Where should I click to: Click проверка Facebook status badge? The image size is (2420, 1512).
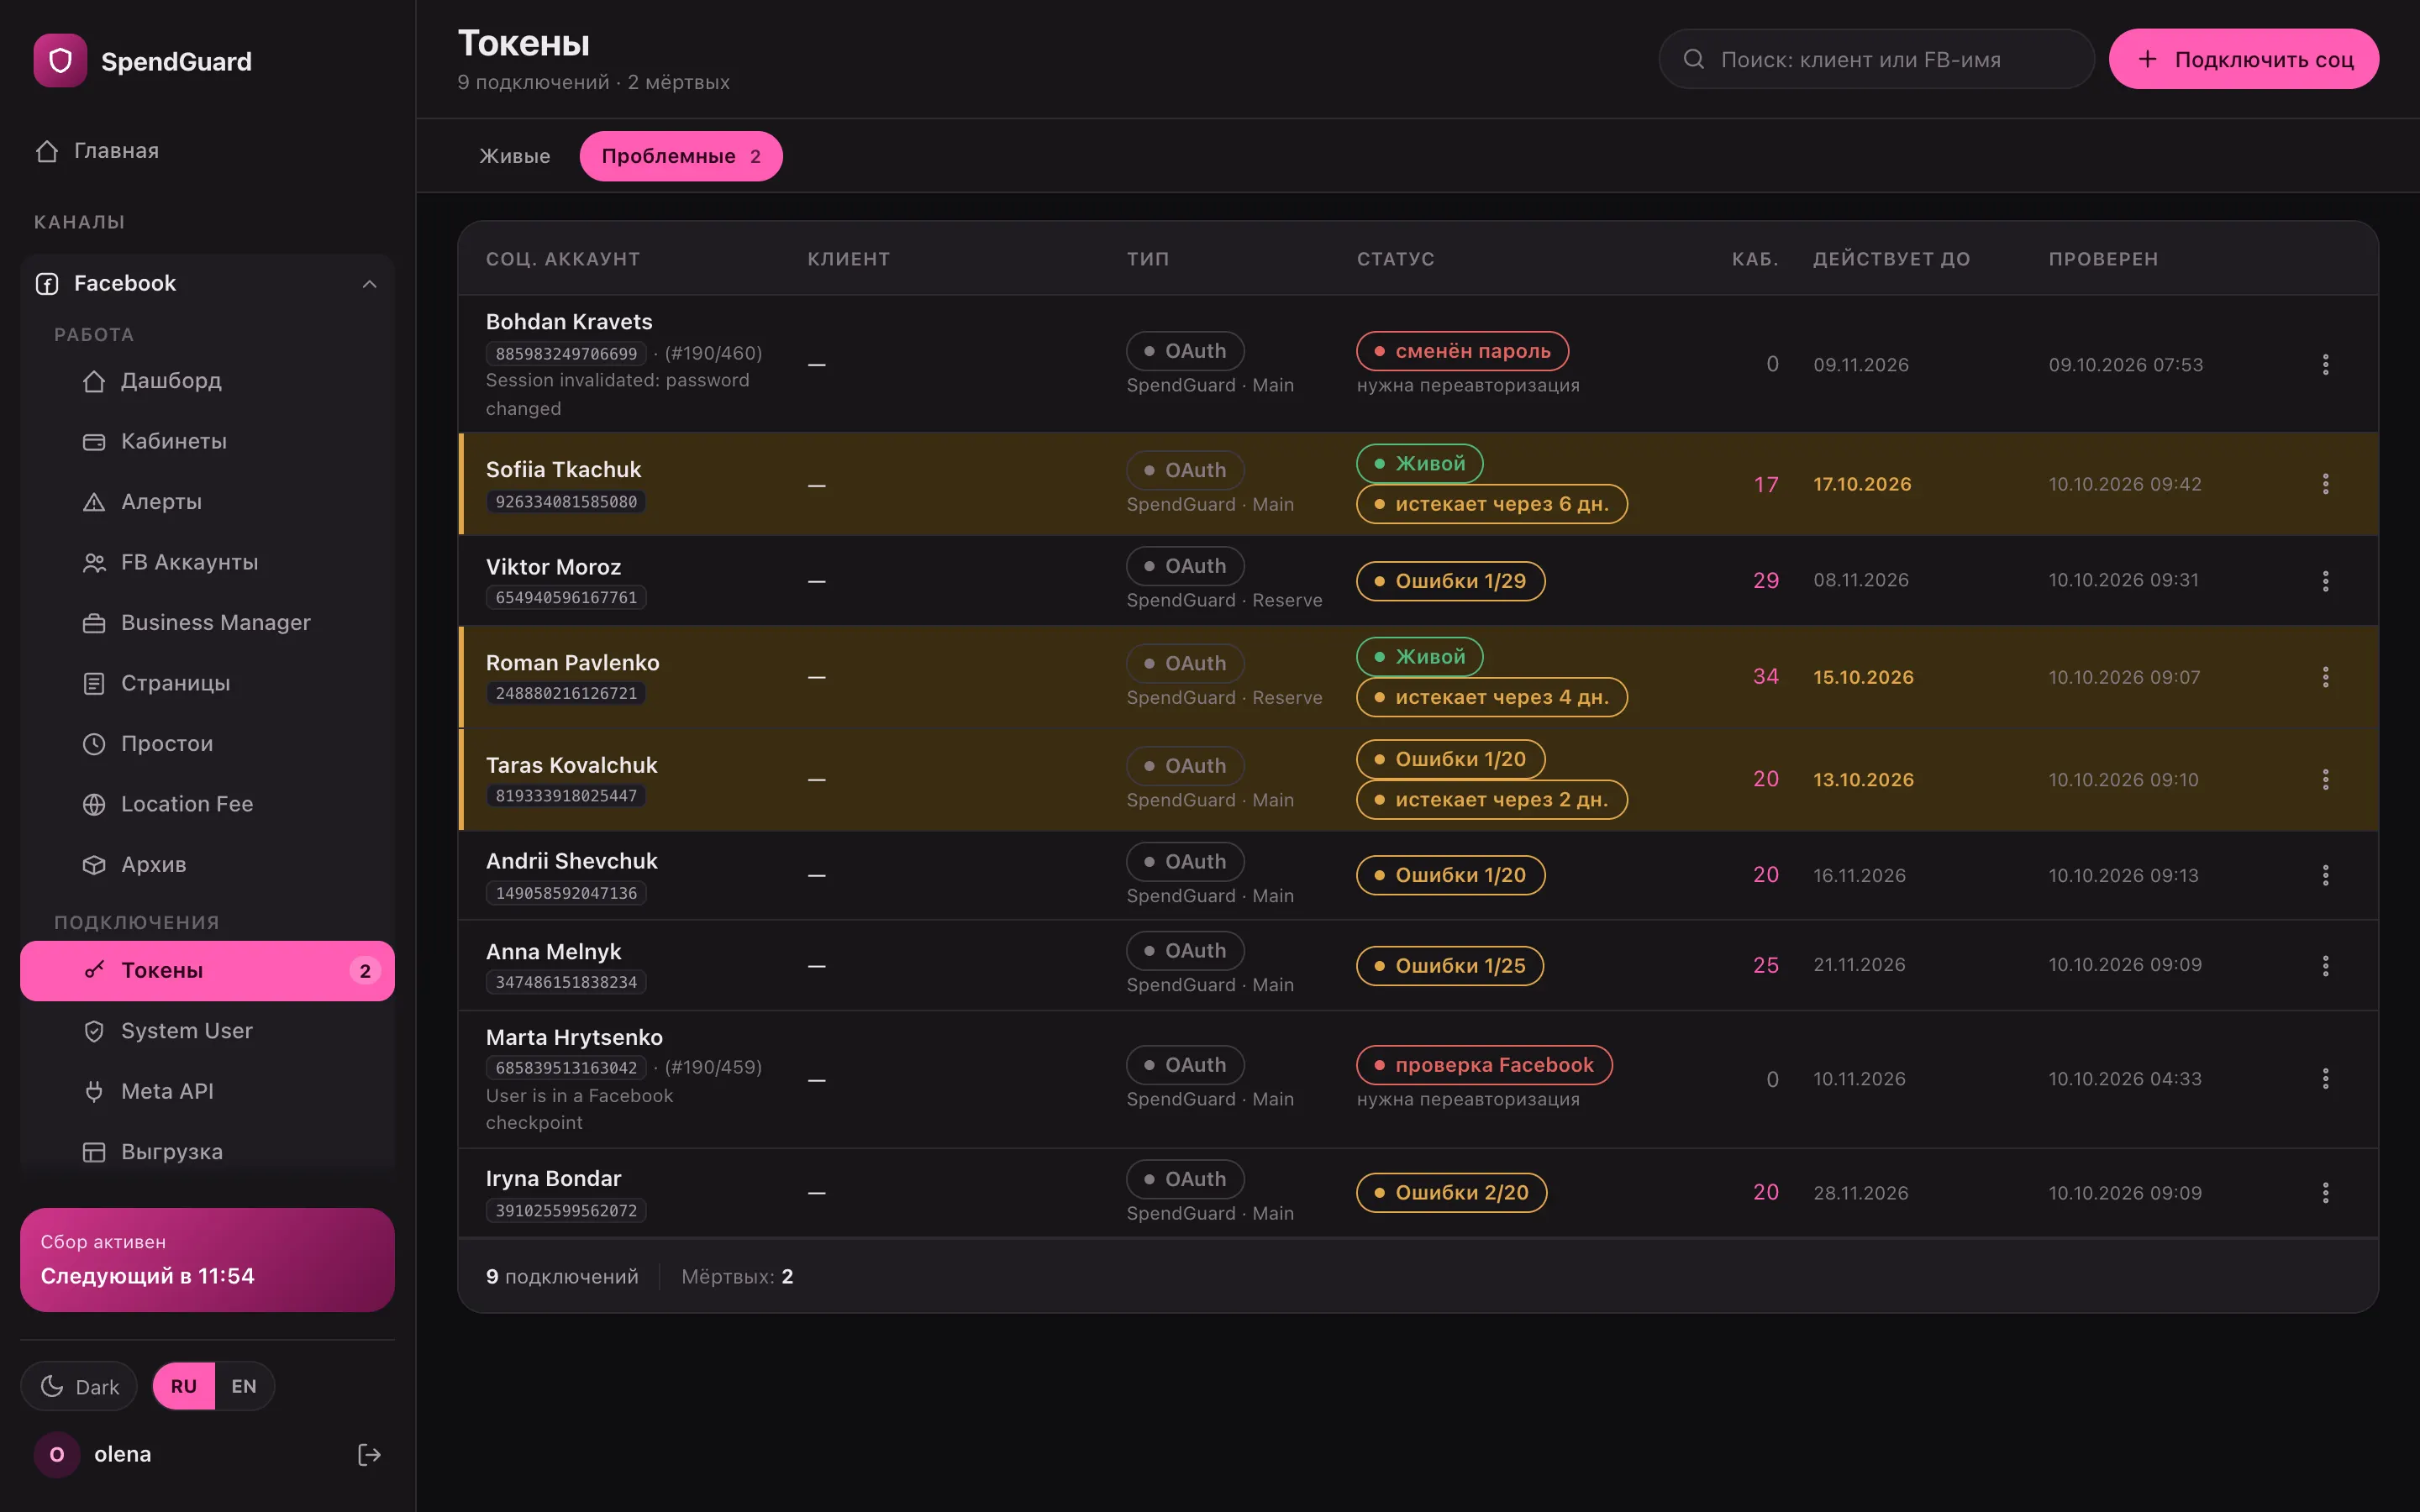tap(1484, 1065)
